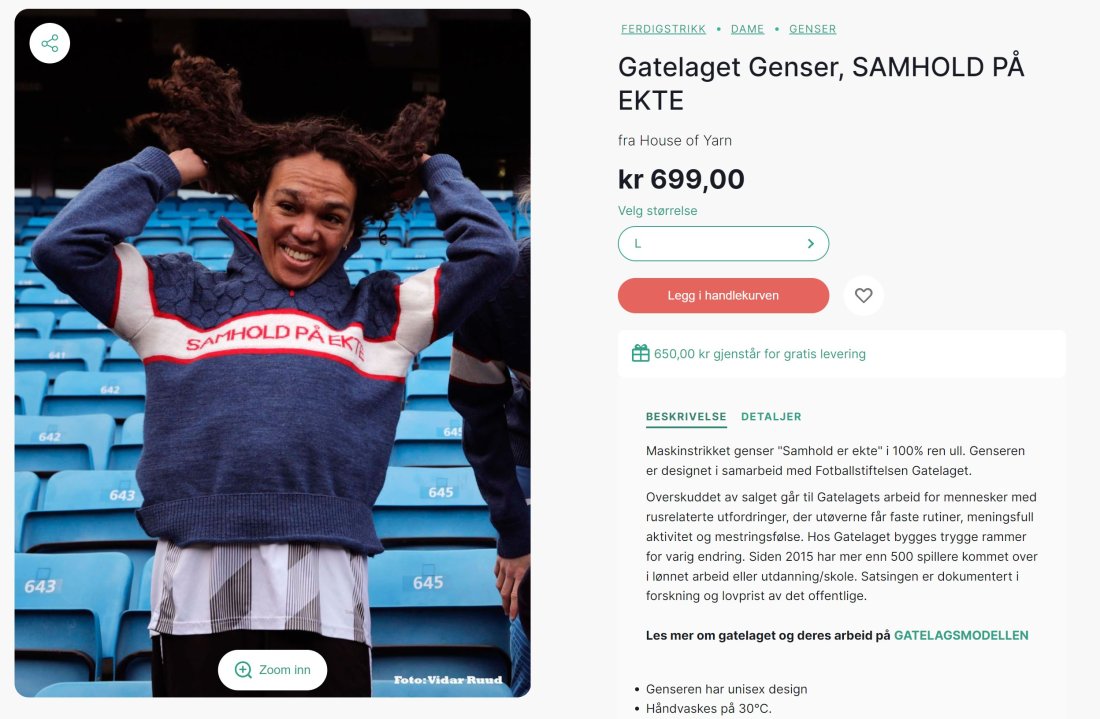Select the BESKRIVELSE tab
Screen dimensions: 1100x719
pos(686,417)
